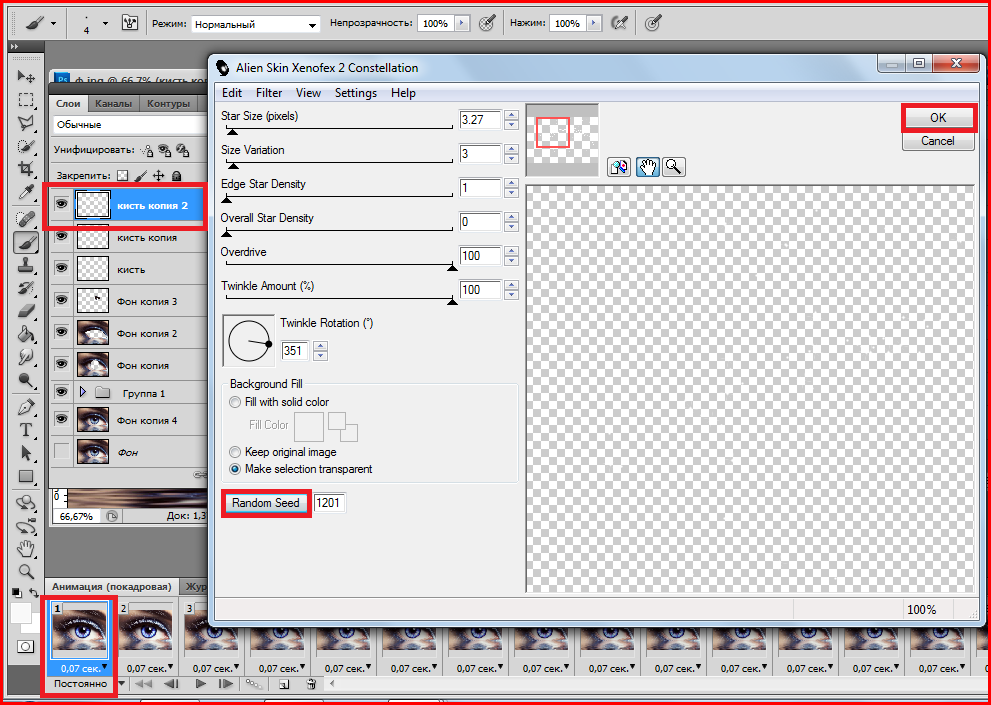
Task: Duplicate the selected animation frame
Action: 284,684
